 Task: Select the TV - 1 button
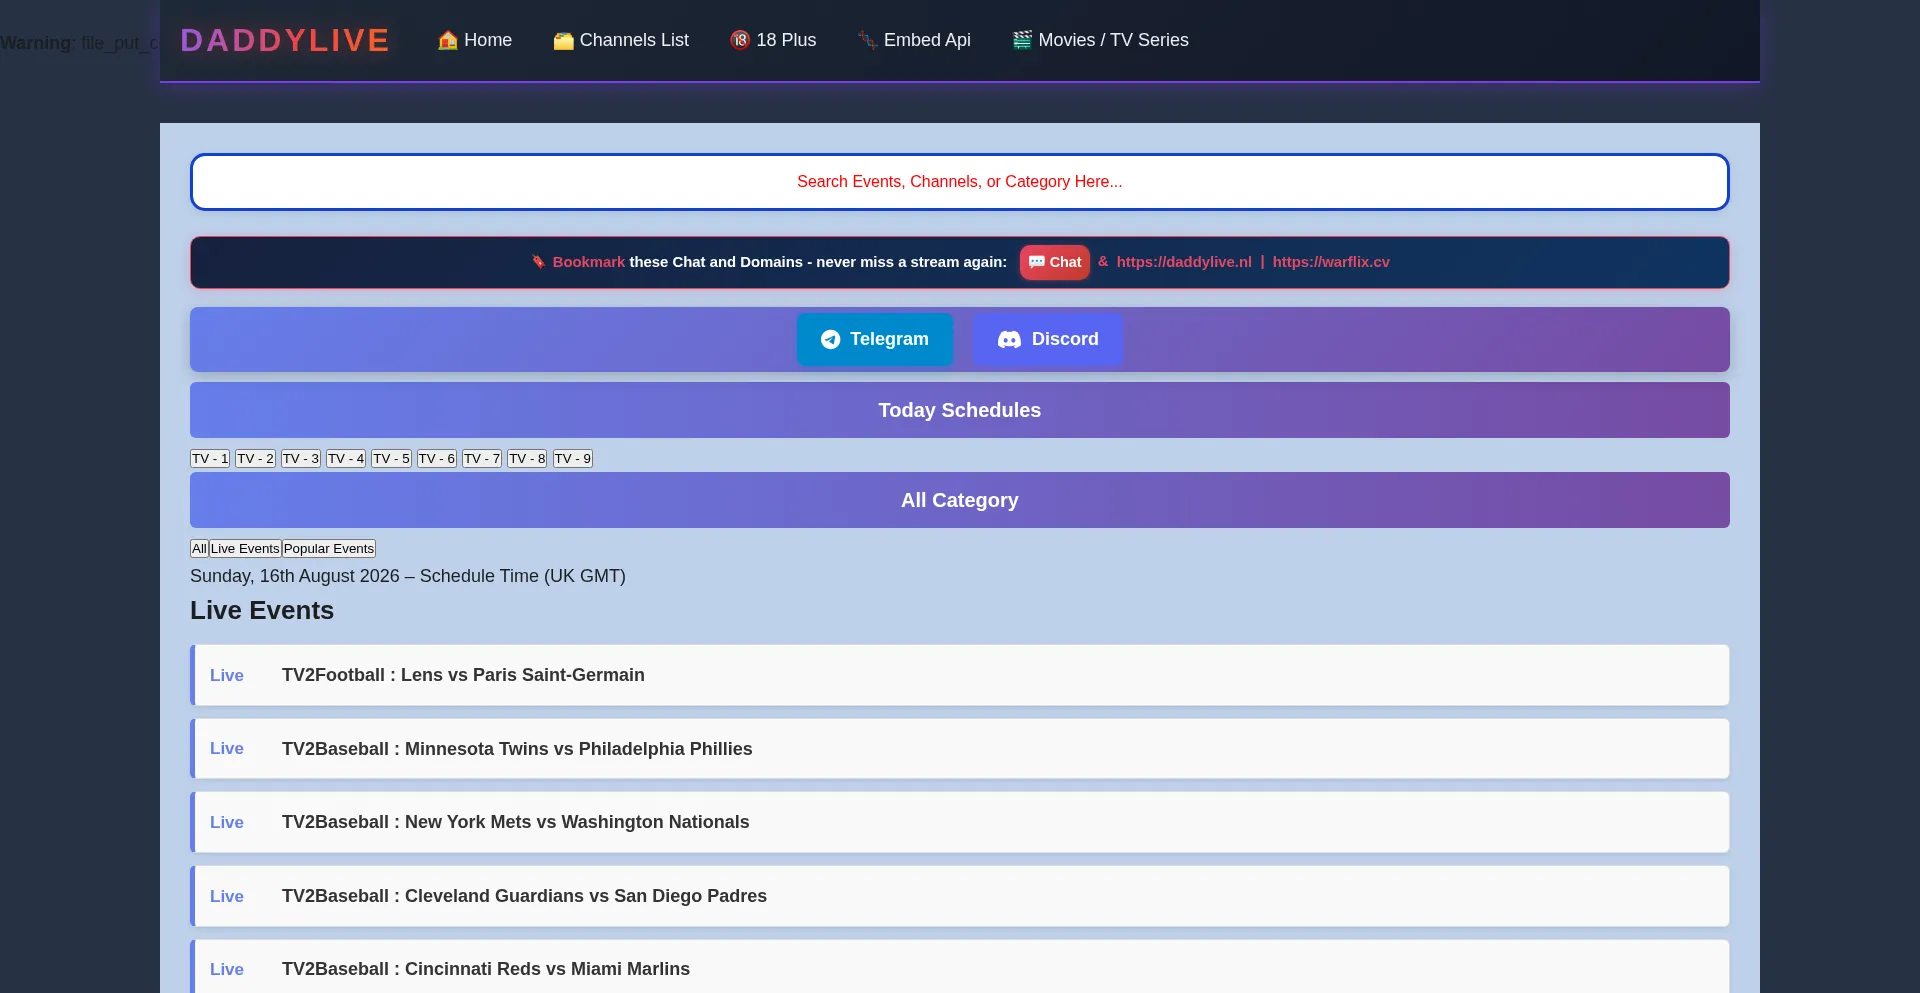click(210, 459)
